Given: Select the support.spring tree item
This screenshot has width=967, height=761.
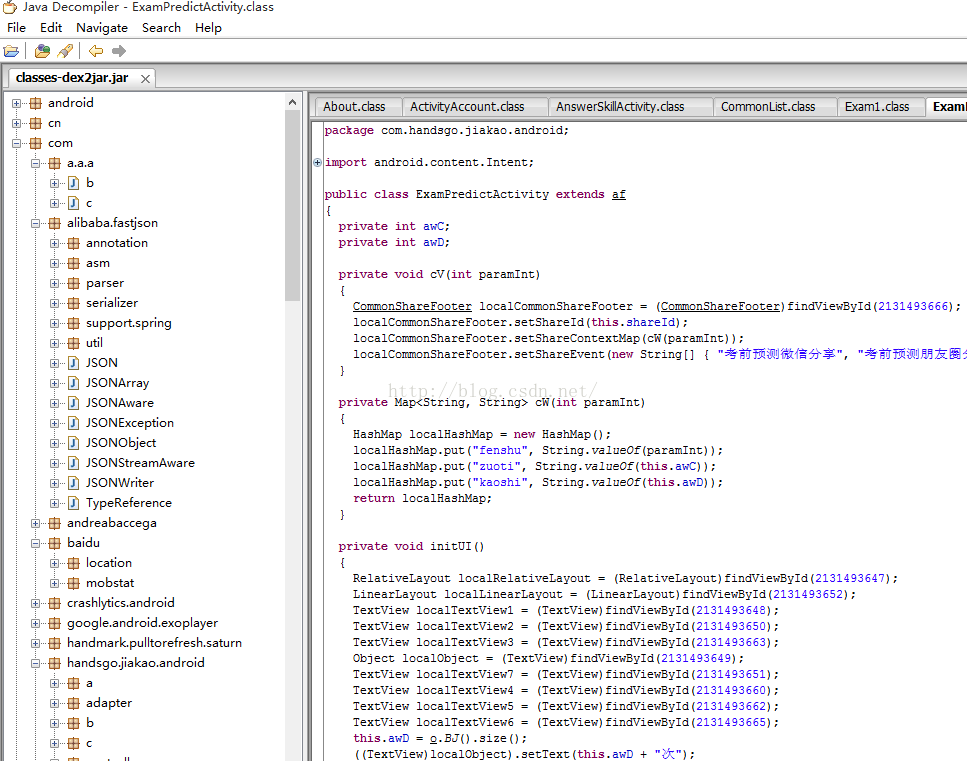Looking at the screenshot, I should pos(128,323).
